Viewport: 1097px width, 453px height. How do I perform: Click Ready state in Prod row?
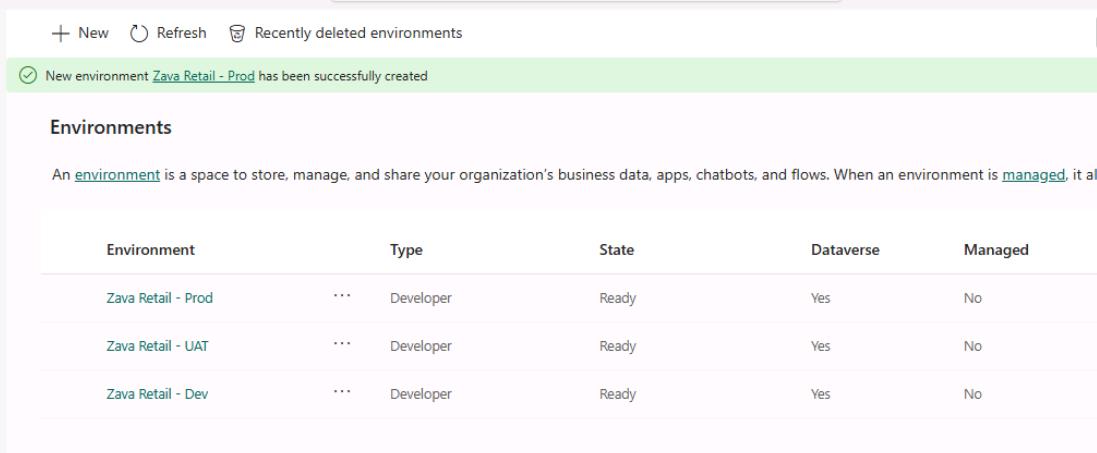click(618, 298)
